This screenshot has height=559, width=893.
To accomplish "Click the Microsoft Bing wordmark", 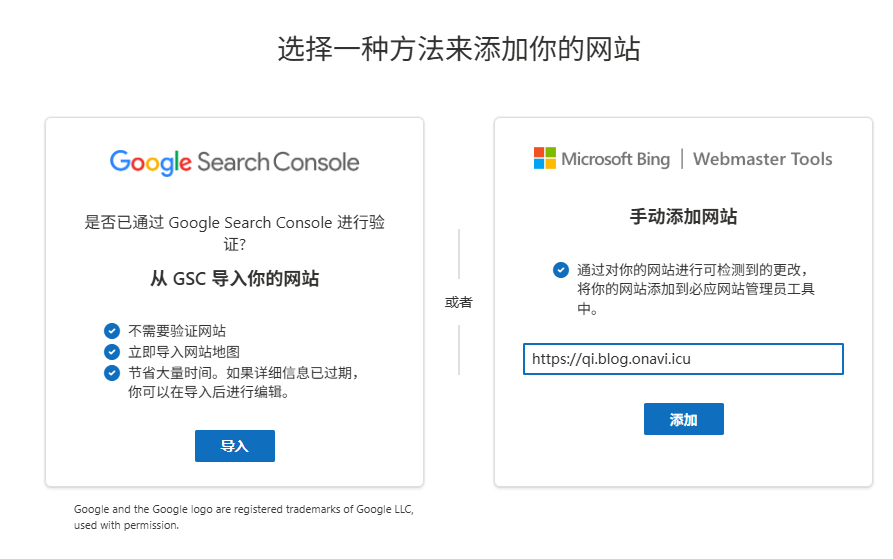I will coord(615,159).
